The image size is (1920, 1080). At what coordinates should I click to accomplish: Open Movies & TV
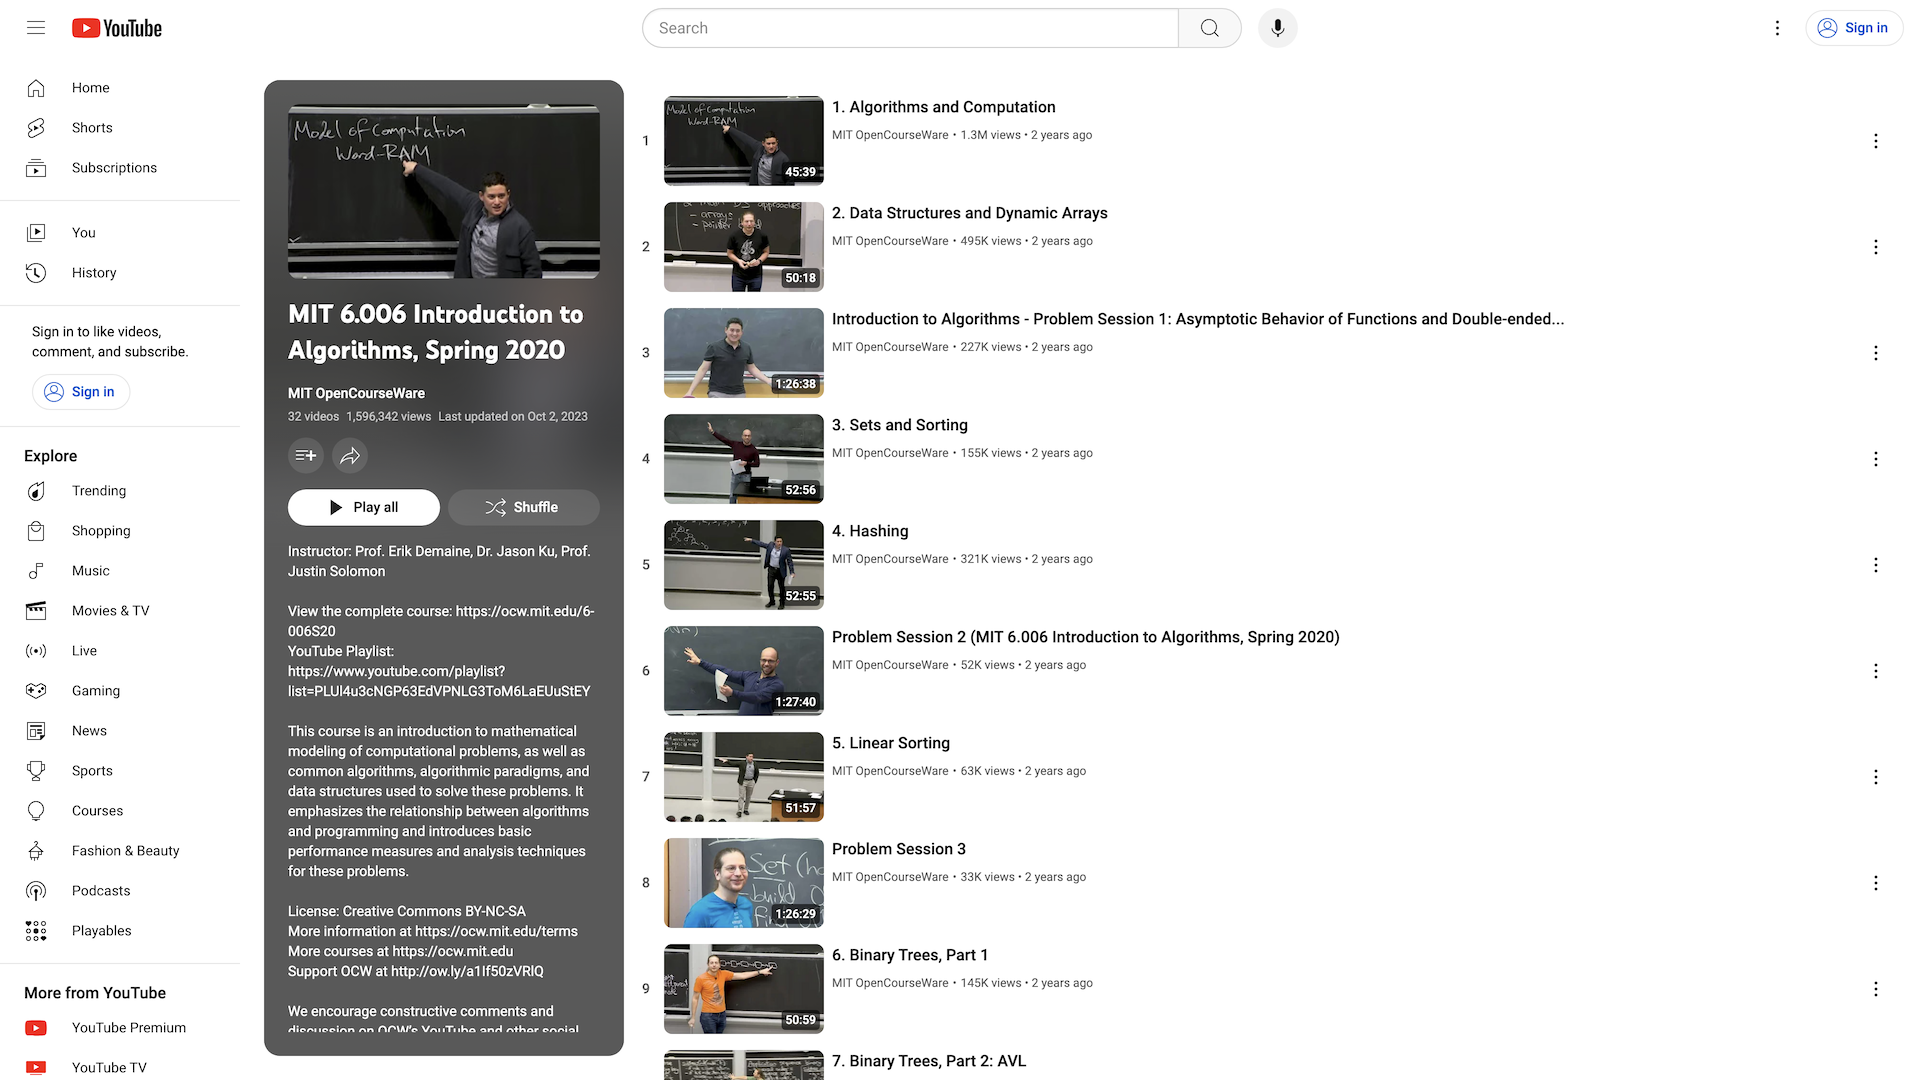pyautogui.click(x=120, y=611)
